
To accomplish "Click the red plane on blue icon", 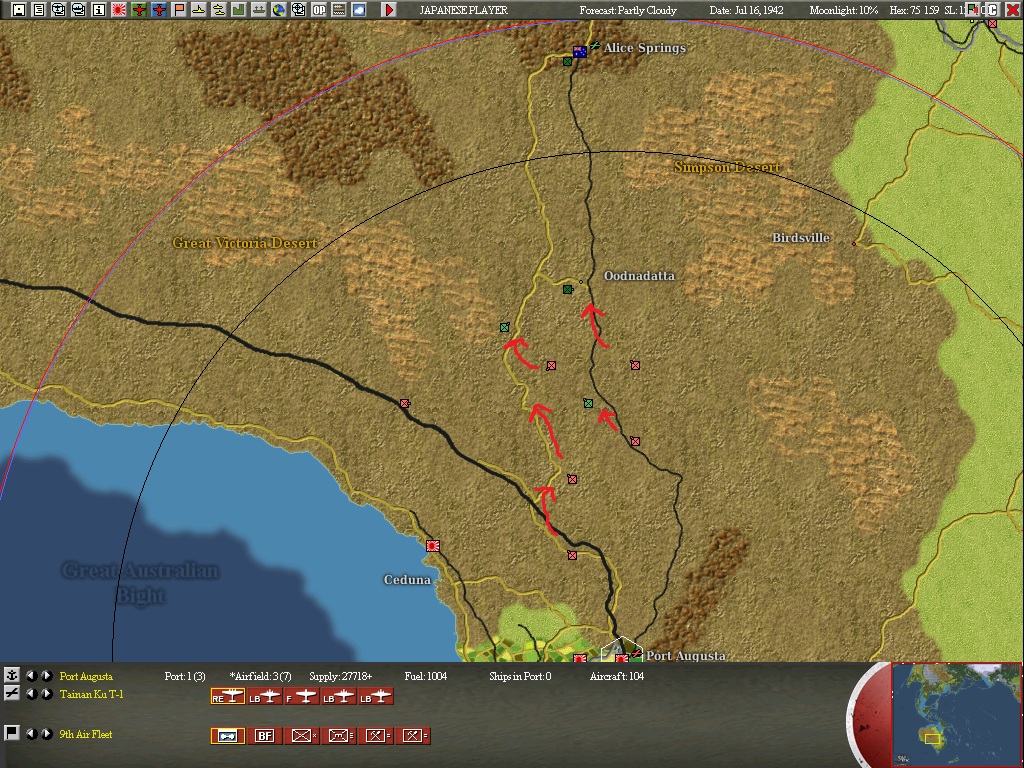I will coord(159,10).
